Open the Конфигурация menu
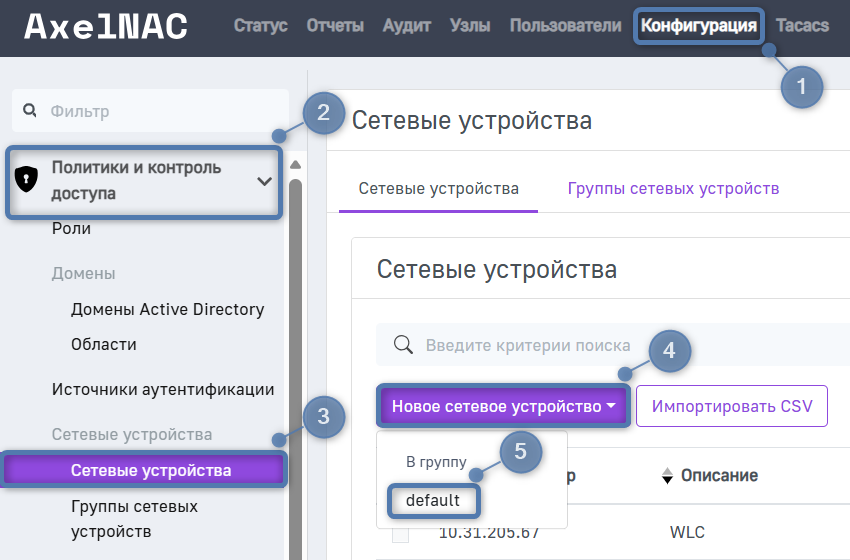The width and height of the screenshot is (850, 560). tap(699, 26)
